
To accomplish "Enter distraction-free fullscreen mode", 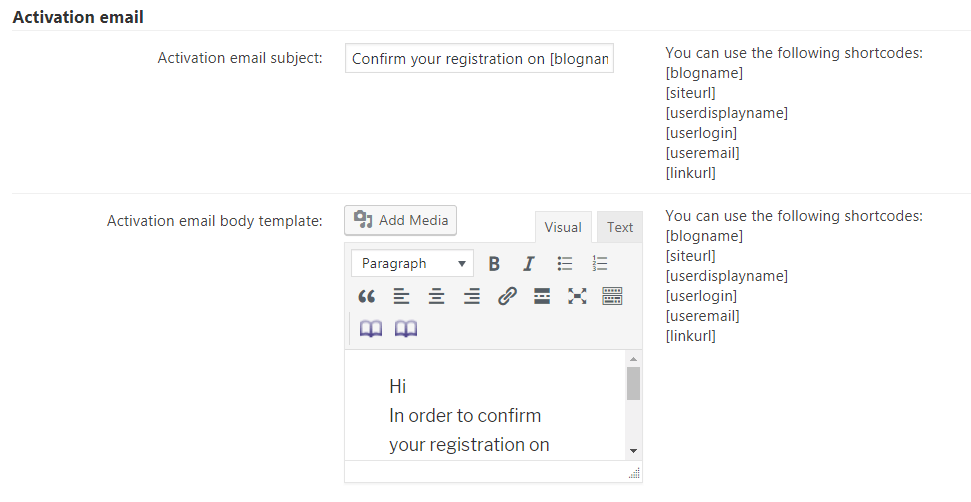I will click(577, 296).
